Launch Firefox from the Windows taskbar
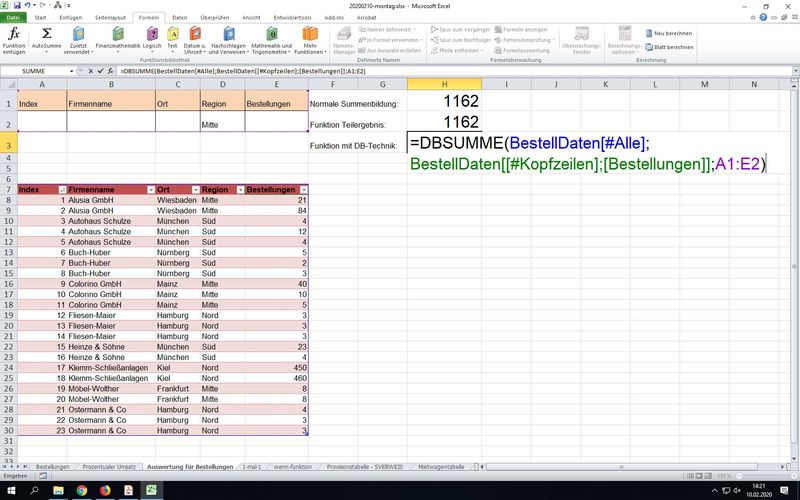Viewport: 800px width, 500px height. click(106, 491)
